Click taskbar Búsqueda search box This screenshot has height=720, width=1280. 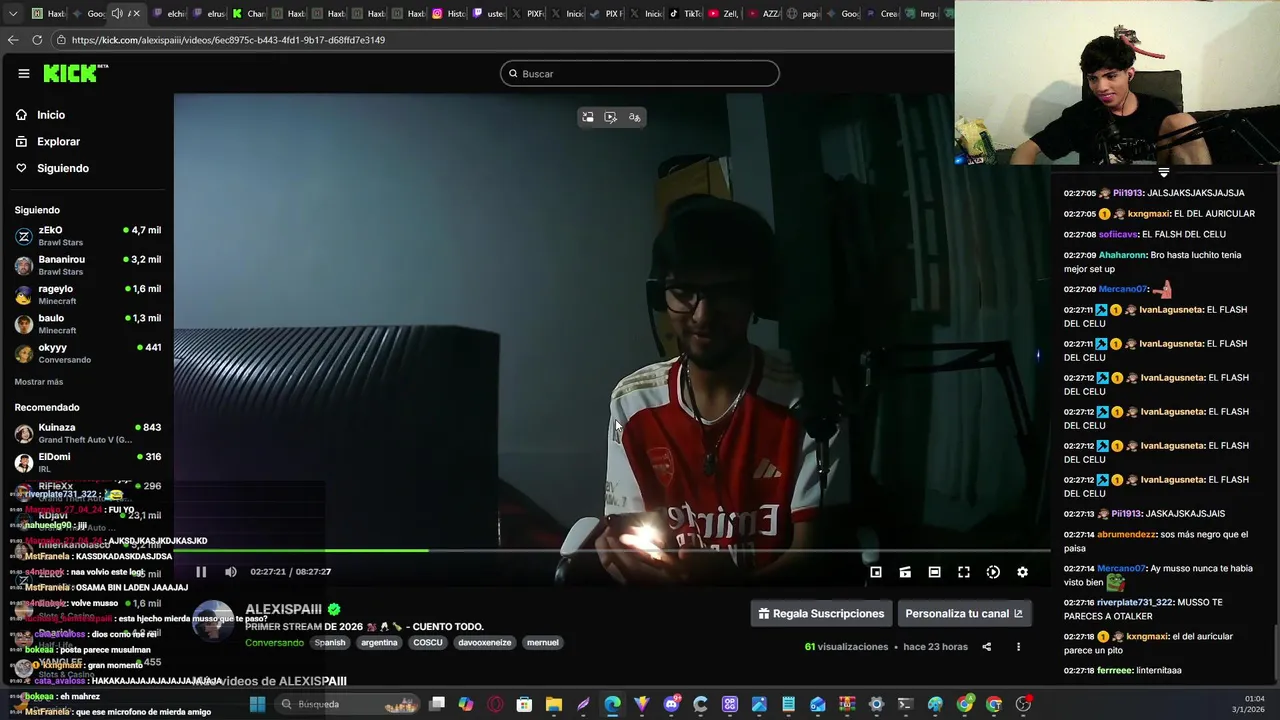pyautogui.click(x=346, y=704)
